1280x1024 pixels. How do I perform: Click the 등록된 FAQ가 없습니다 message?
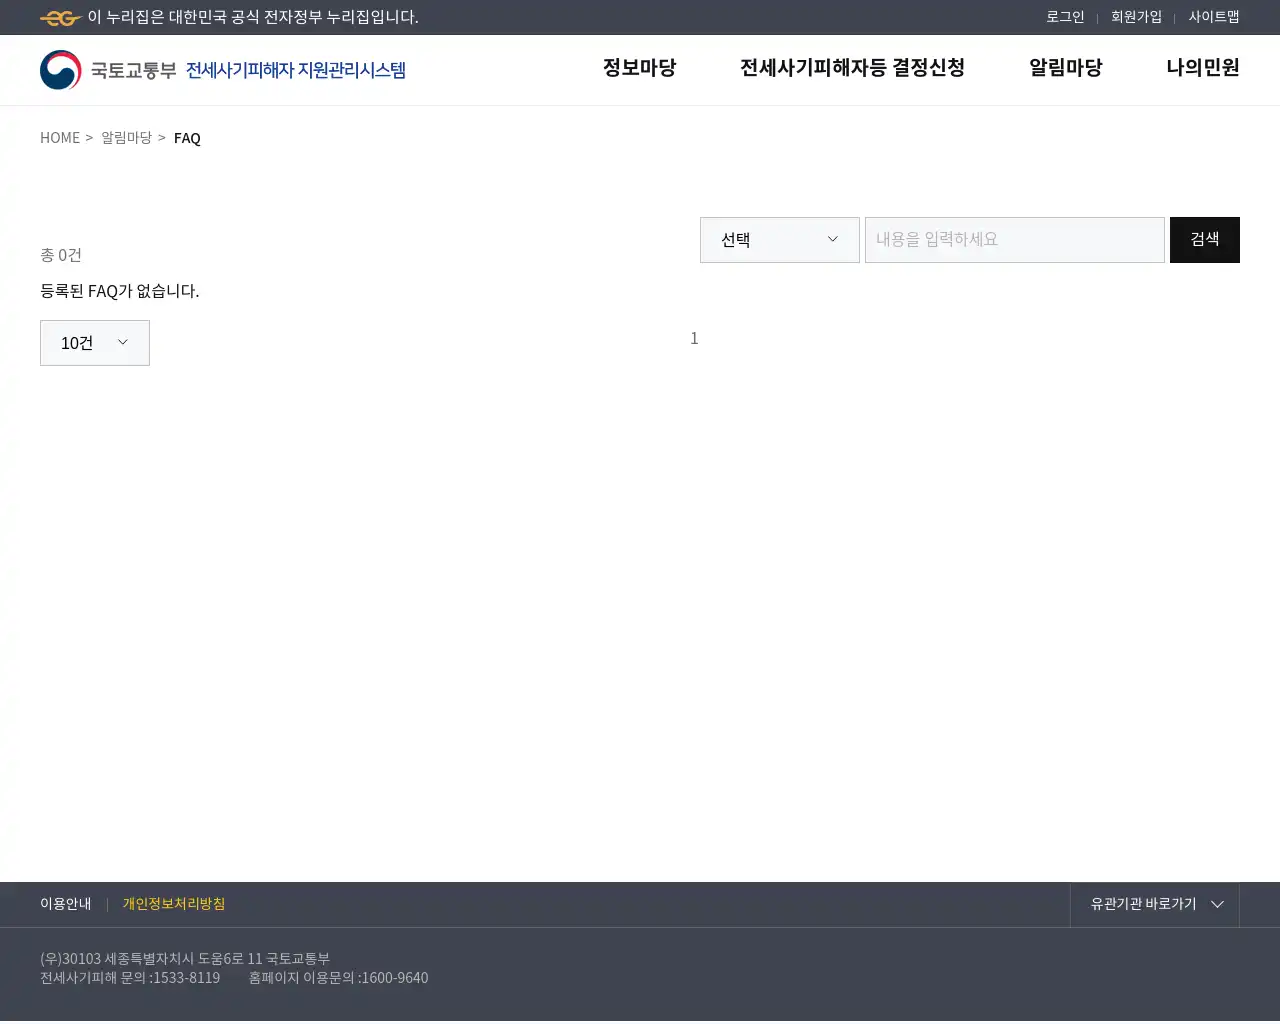tap(120, 291)
